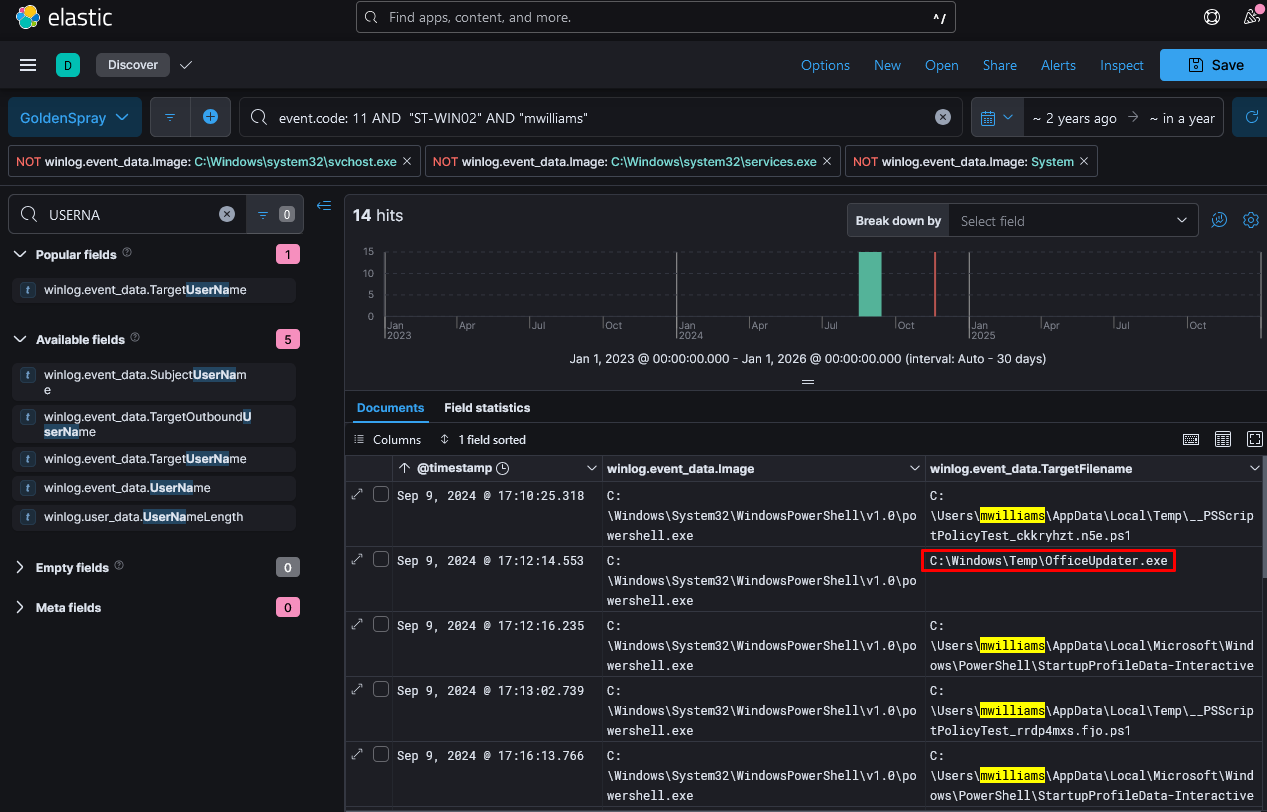Open the Options menu
1267x812 pixels.
click(825, 65)
